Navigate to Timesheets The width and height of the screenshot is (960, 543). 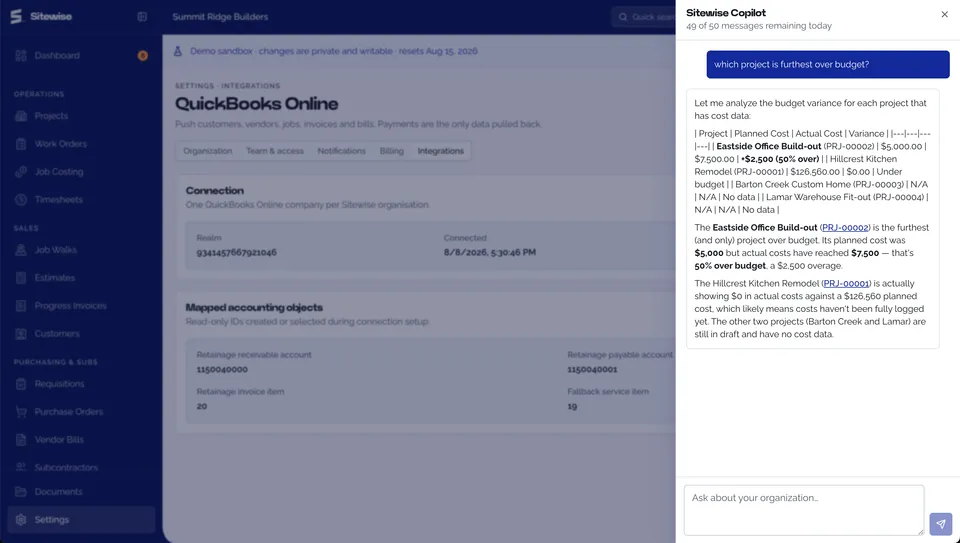tap(81, 200)
